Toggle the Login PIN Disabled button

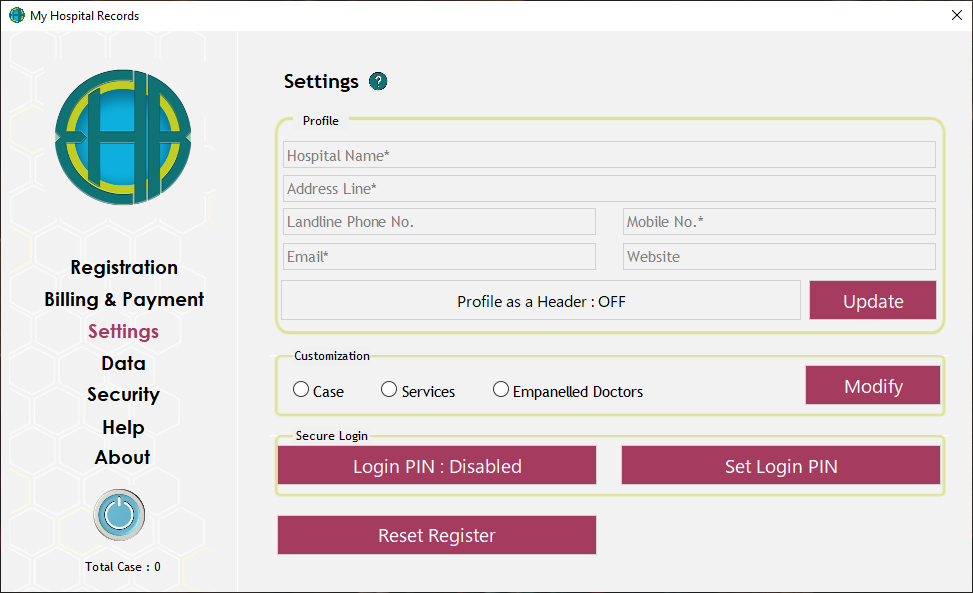click(437, 466)
